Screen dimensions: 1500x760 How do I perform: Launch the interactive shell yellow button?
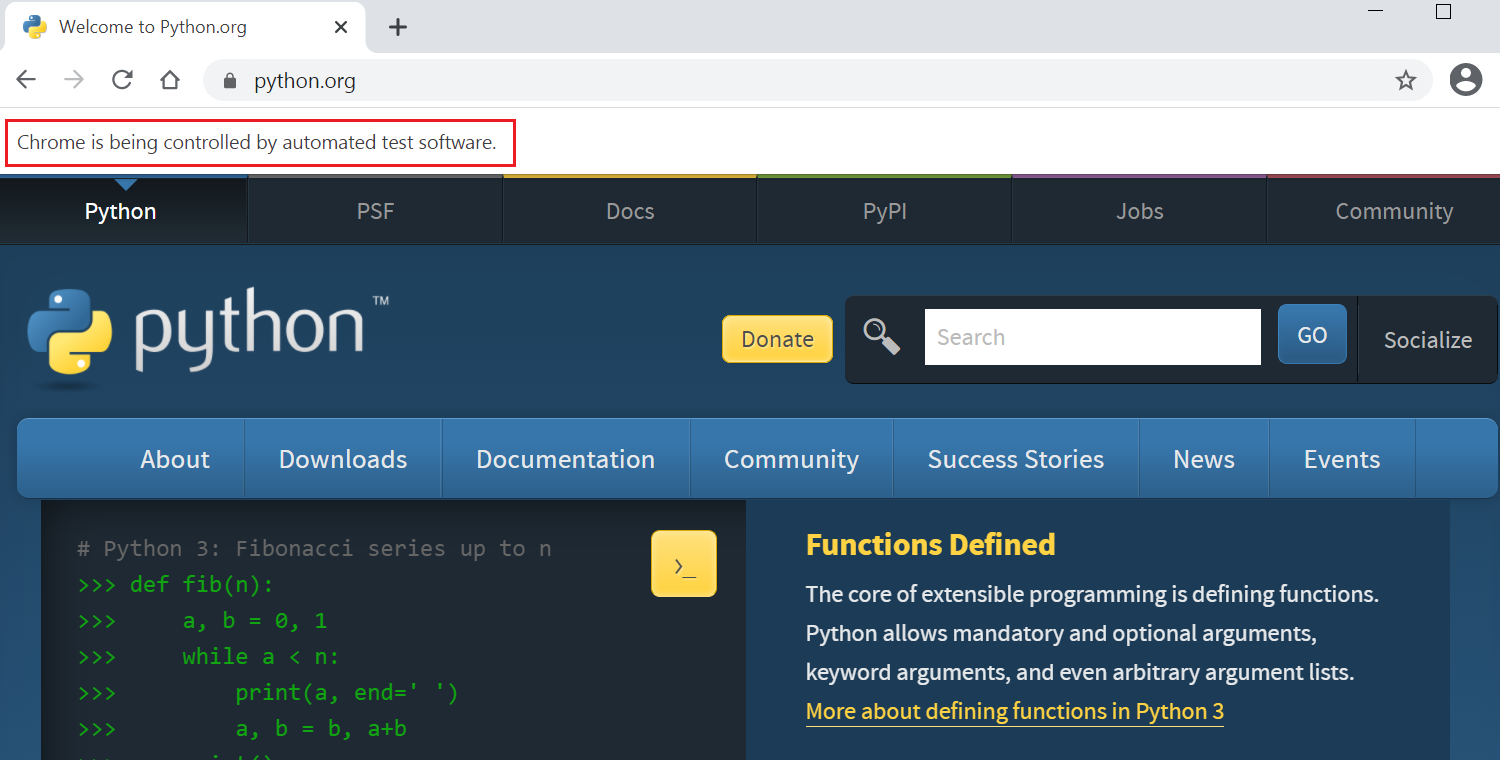click(684, 564)
